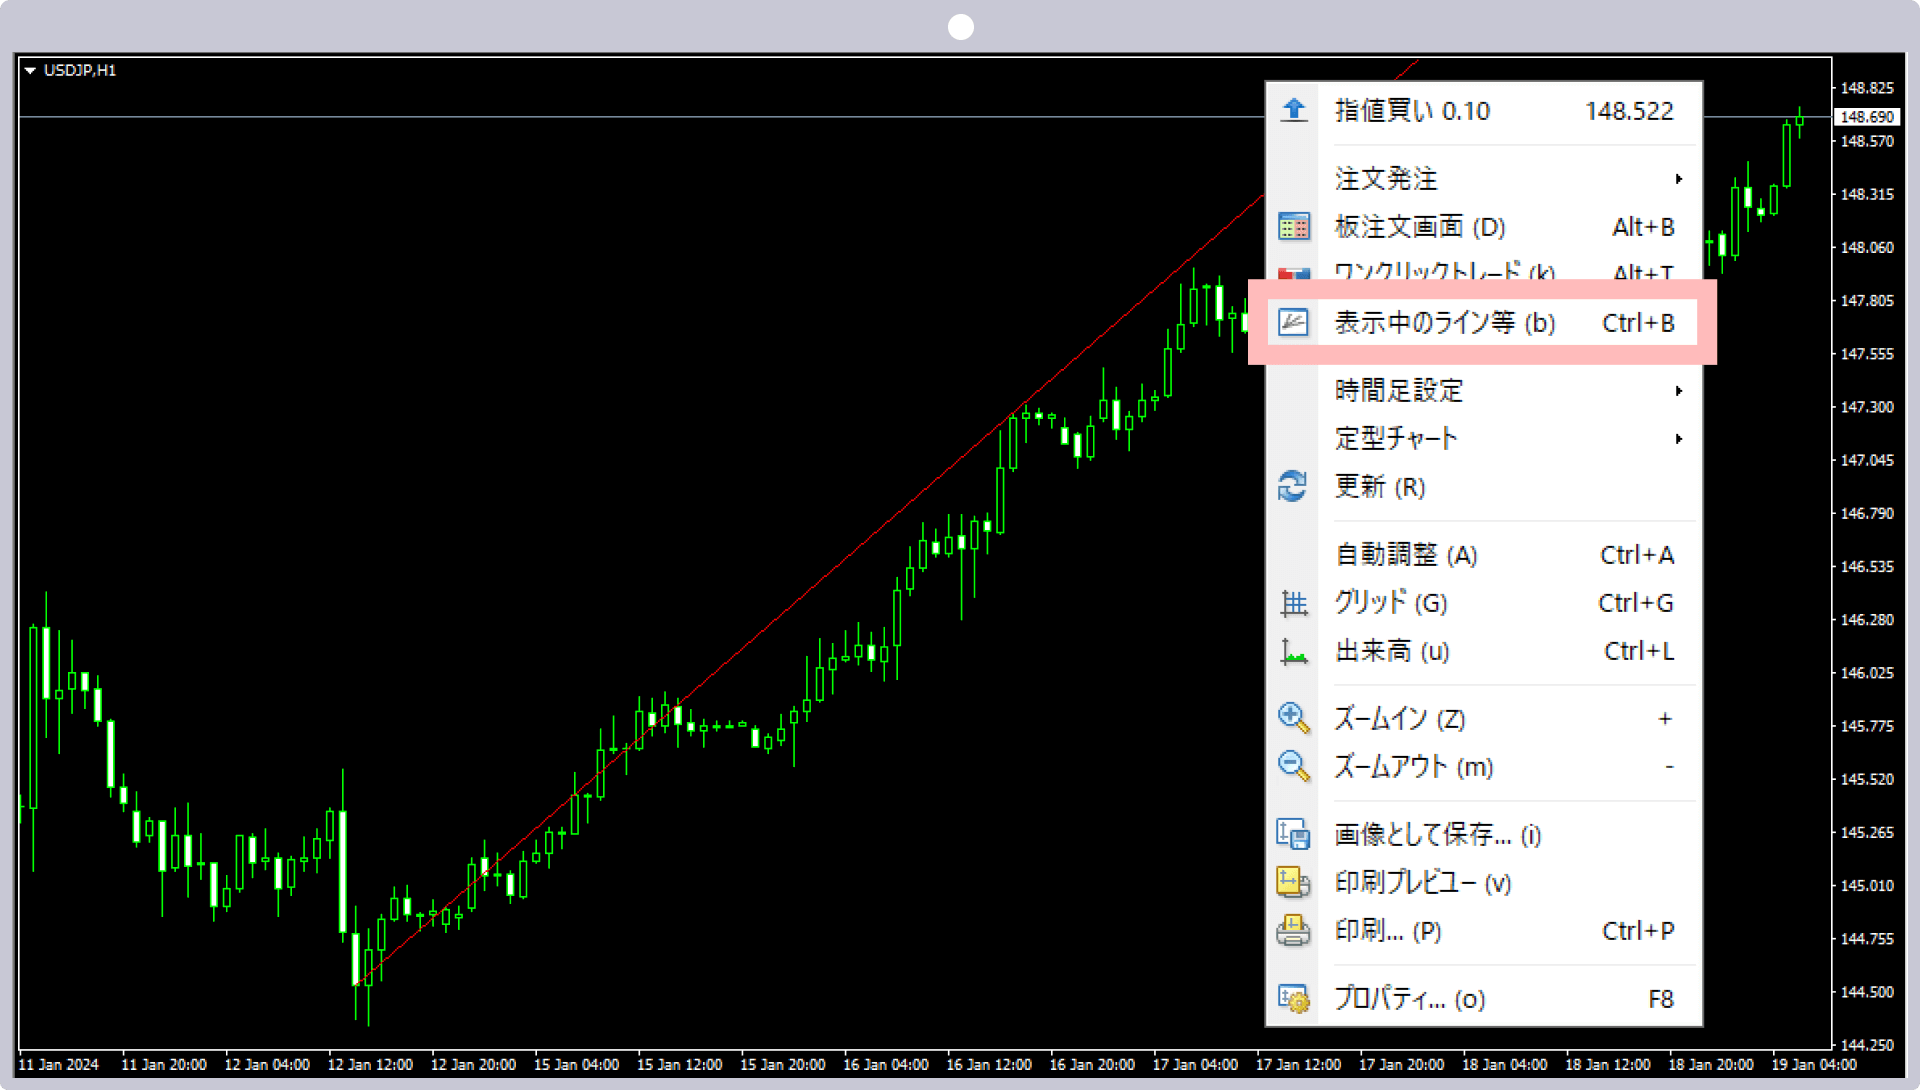Click the 16 Jan 04:00 time axis label
Image resolution: width=1920 pixels, height=1090 pixels.
(x=886, y=1065)
